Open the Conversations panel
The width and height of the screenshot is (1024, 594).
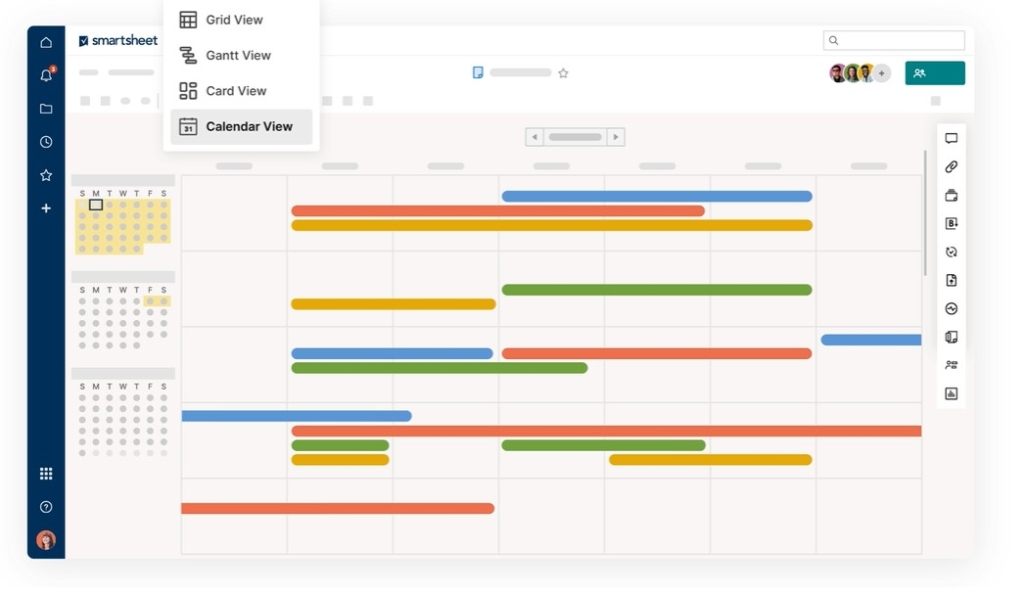point(951,137)
